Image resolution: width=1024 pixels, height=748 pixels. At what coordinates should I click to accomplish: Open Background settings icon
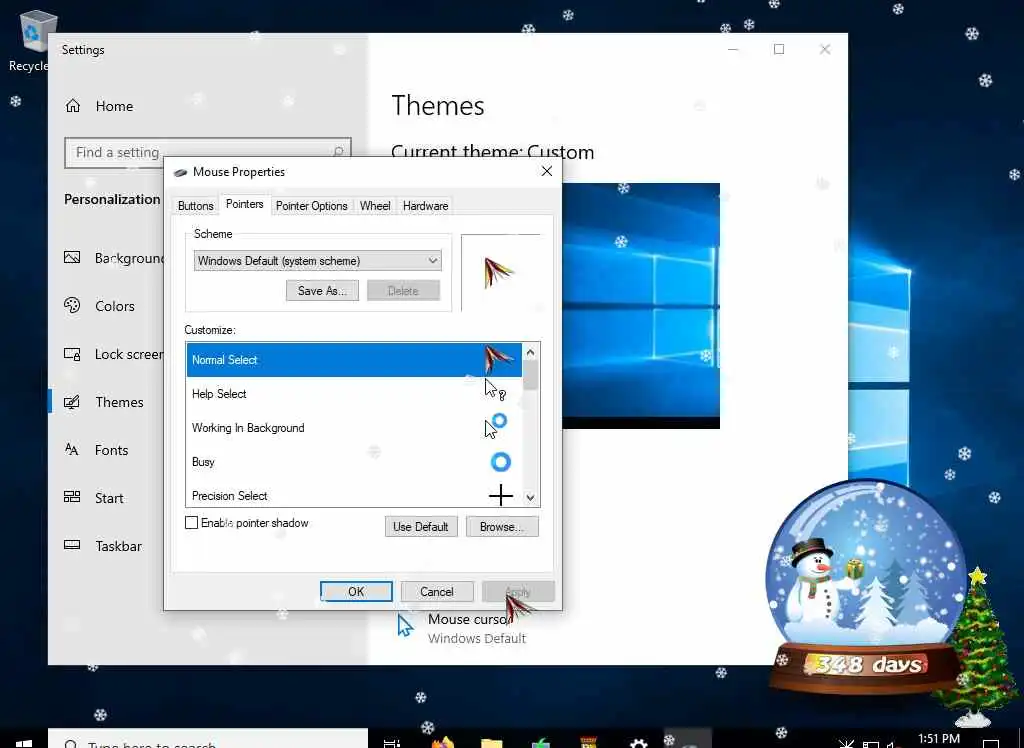(x=72, y=257)
